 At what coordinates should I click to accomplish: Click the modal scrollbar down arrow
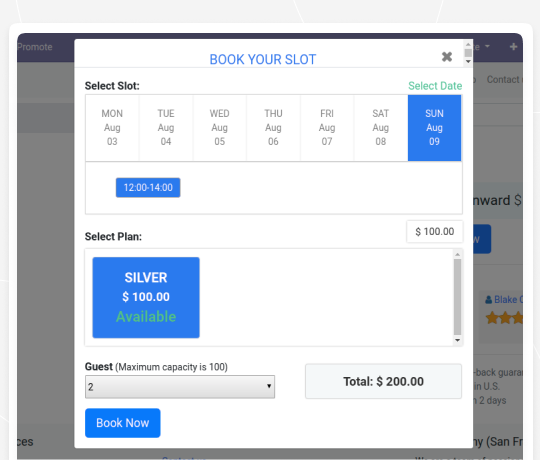468,61
